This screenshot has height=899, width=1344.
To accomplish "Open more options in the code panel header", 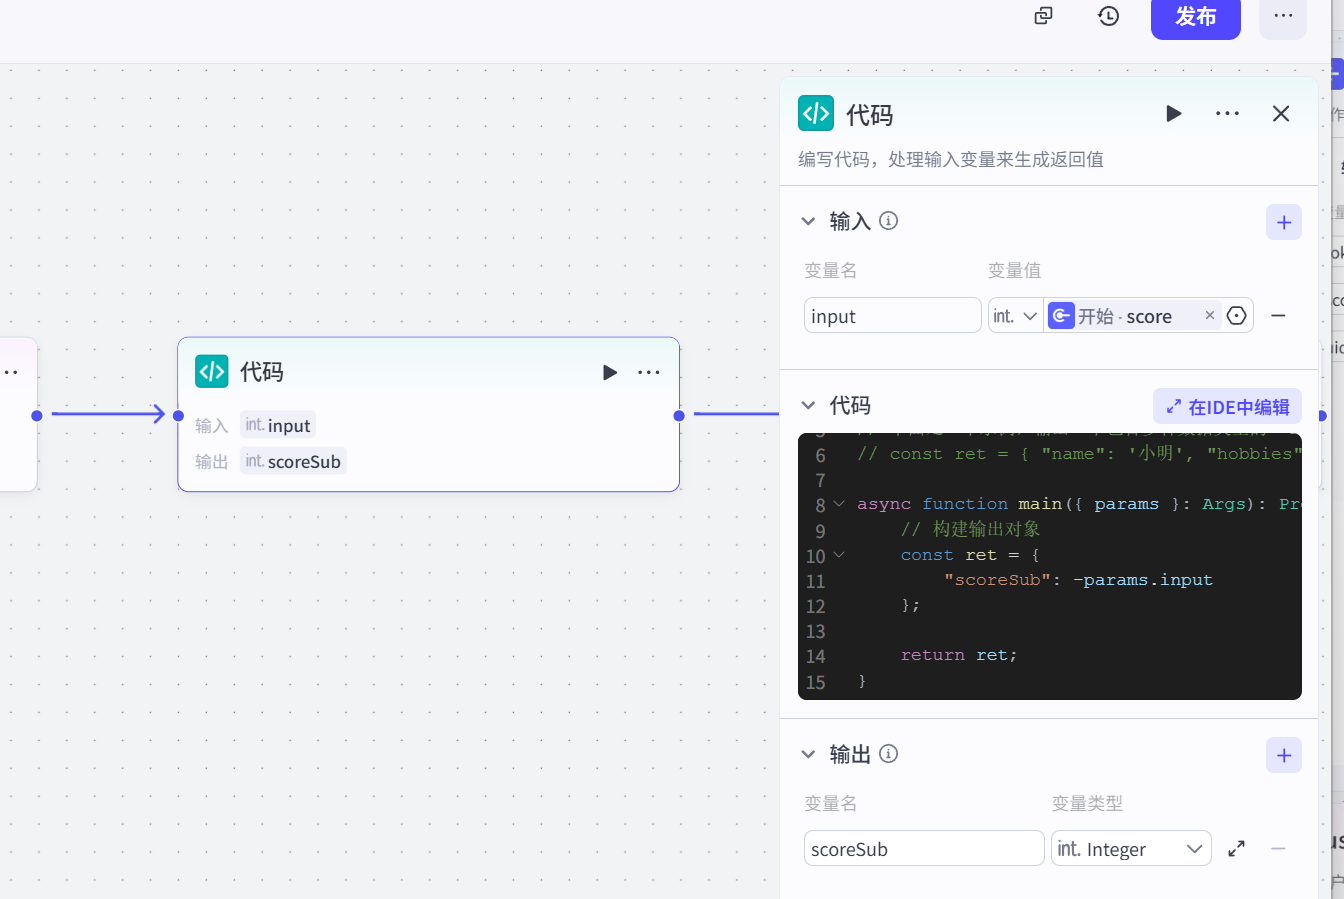I will pyautogui.click(x=1227, y=114).
